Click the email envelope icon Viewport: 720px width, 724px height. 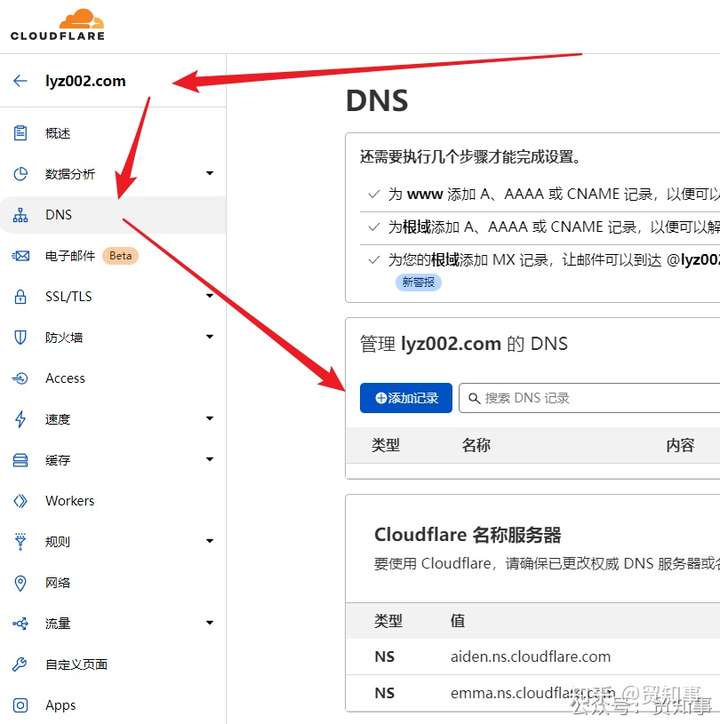20,255
